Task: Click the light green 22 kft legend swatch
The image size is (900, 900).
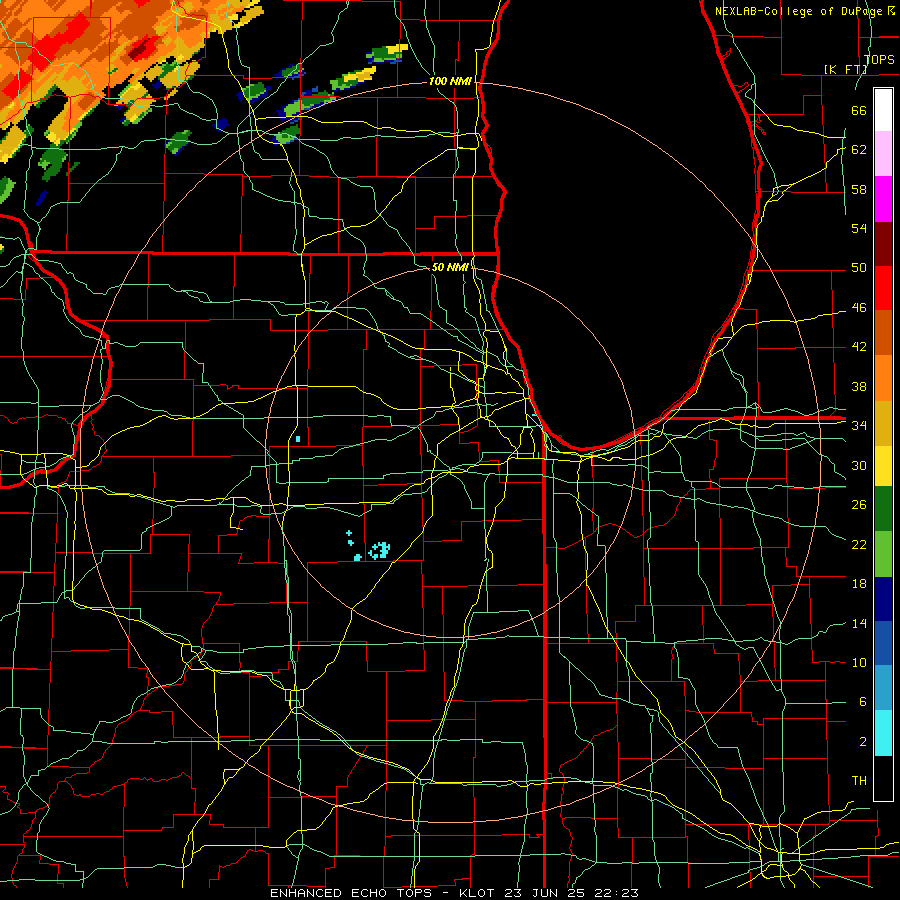Action: (x=883, y=553)
